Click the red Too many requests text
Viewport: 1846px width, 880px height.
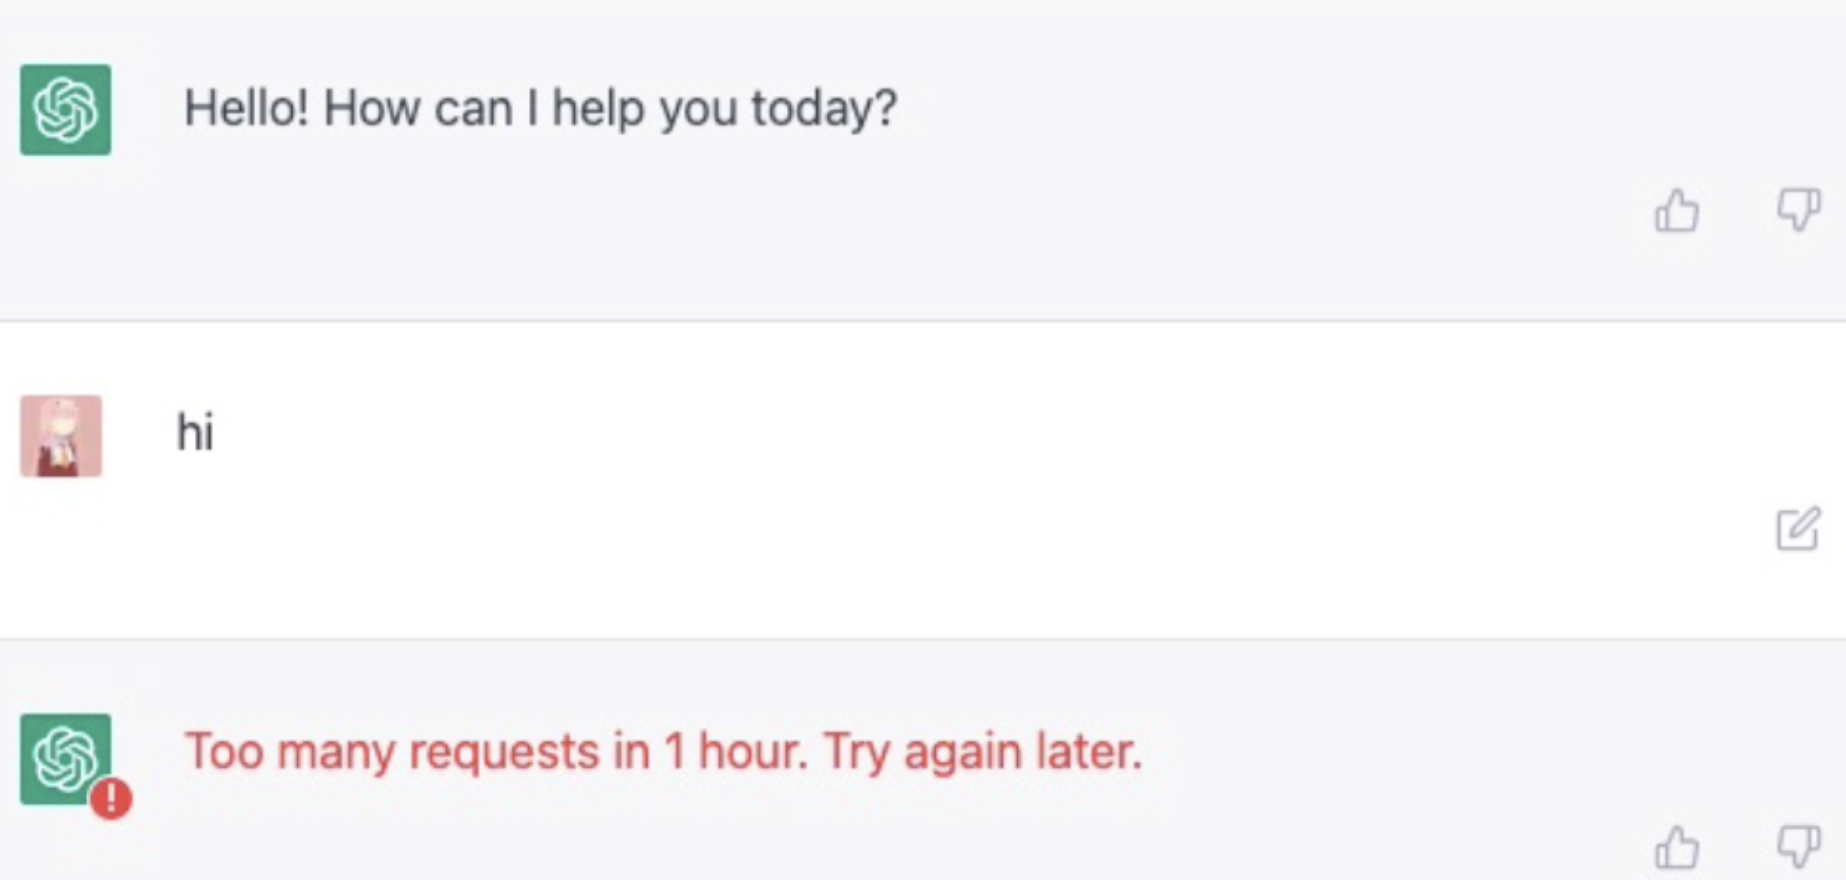coord(663,752)
